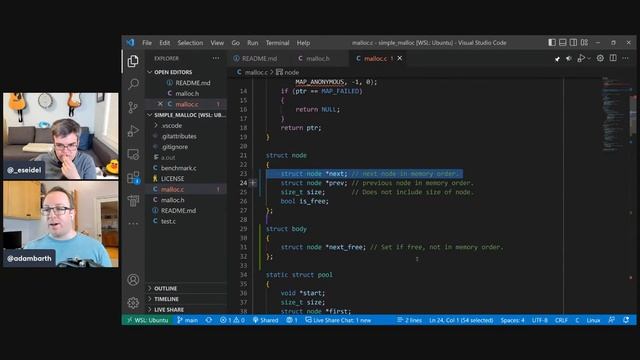This screenshot has width=640, height=360.
Task: Open the Testing view icon
Action: tap(133, 201)
